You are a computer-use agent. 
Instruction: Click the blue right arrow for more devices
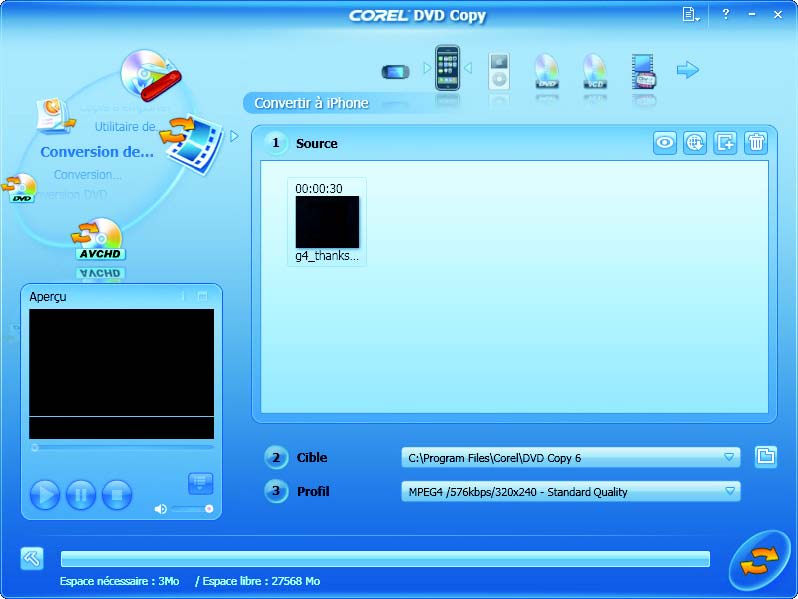pos(688,70)
